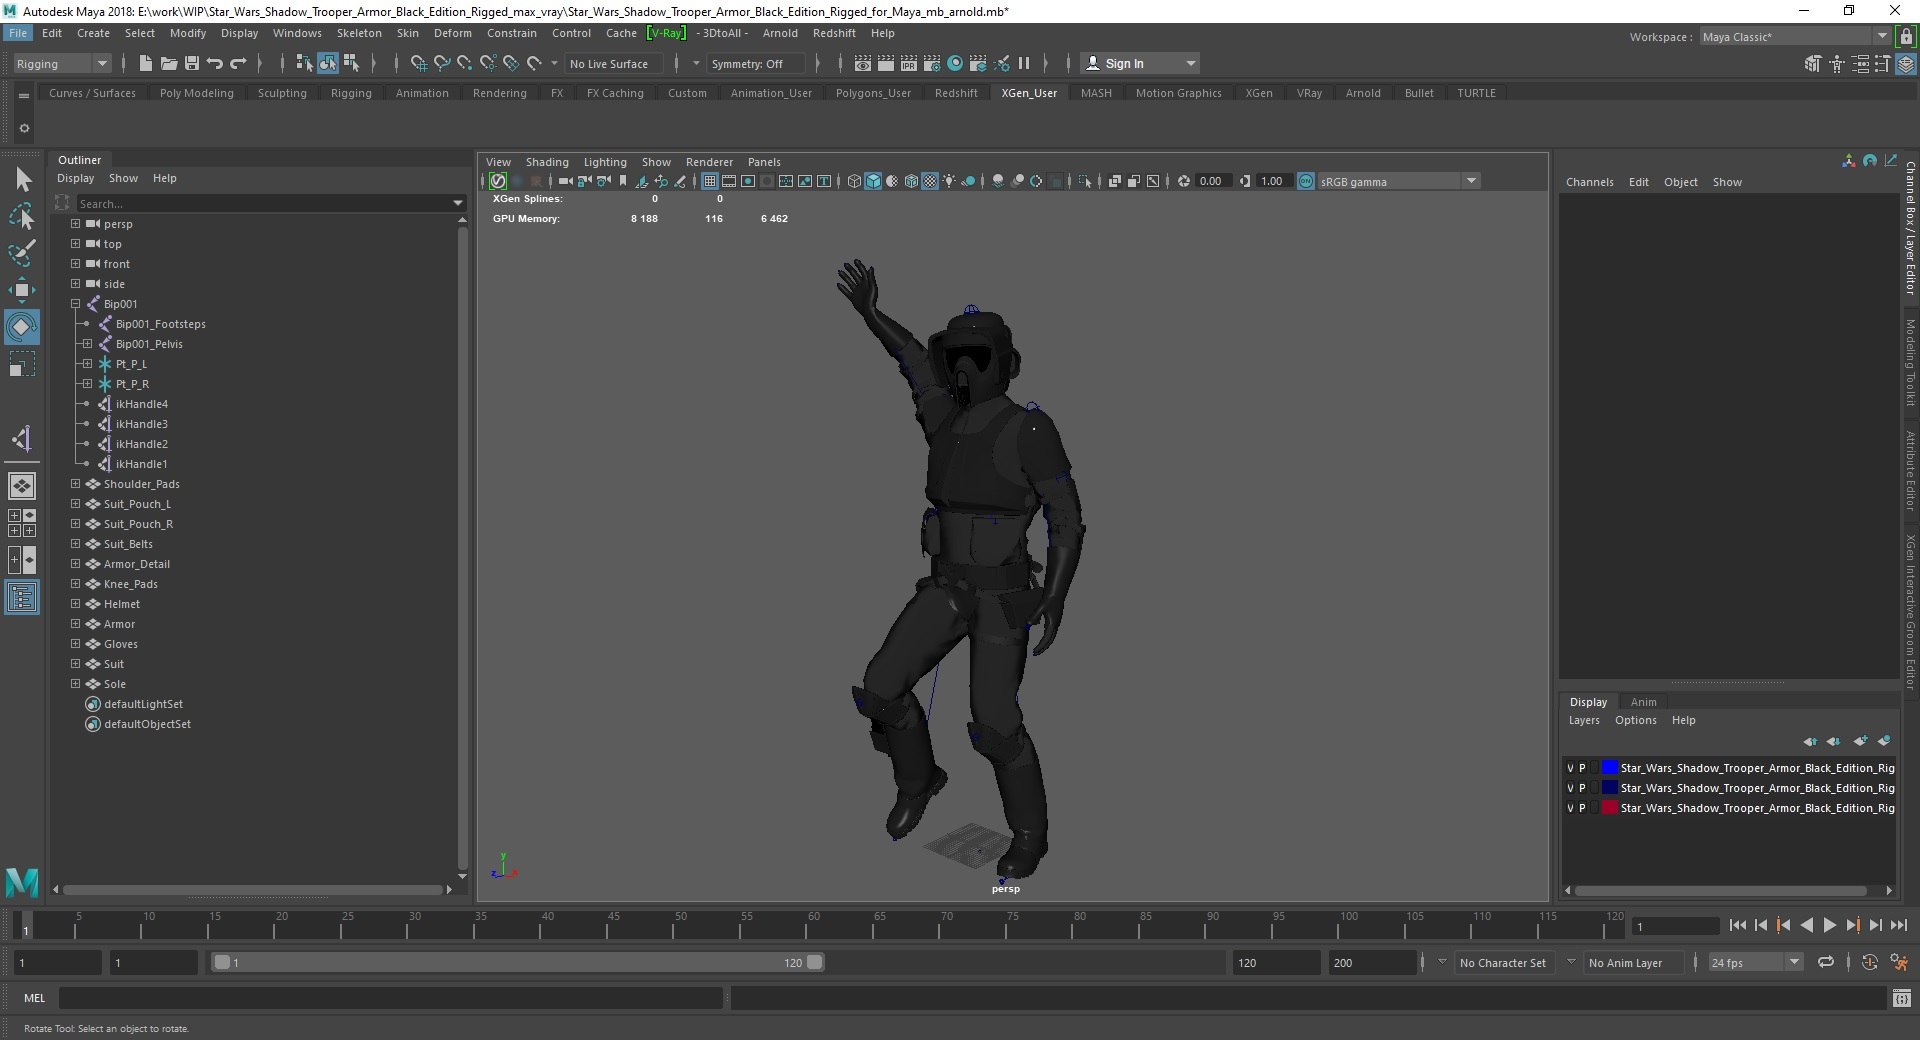Click the range slider end handle
This screenshot has height=1040, width=1920.
coord(815,962)
